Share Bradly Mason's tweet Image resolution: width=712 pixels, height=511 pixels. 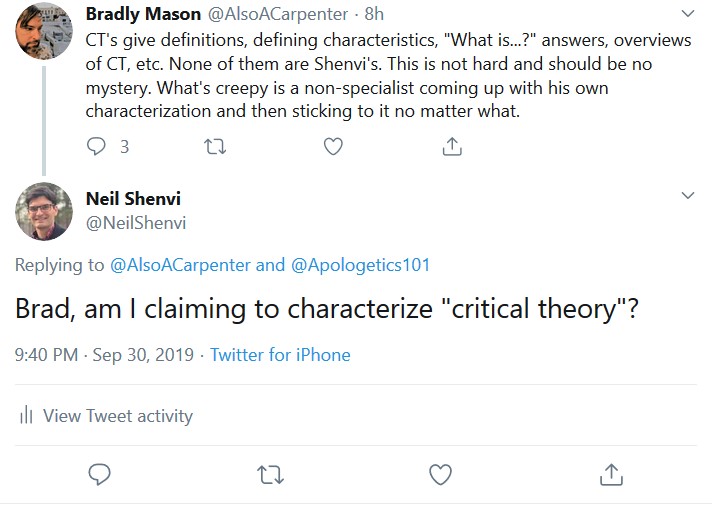[x=451, y=146]
